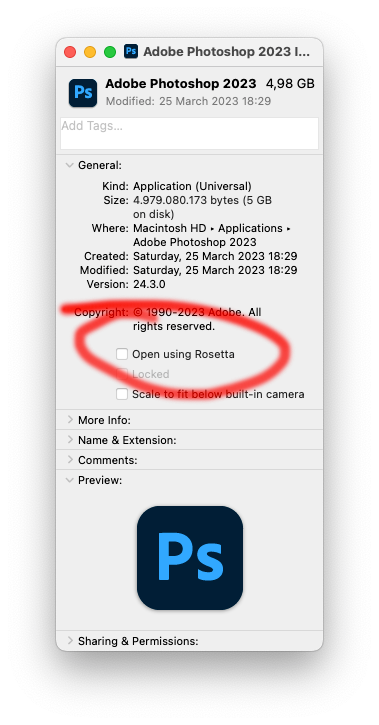Collapse the General section
This screenshot has width=379, height=725.
coord(70,165)
